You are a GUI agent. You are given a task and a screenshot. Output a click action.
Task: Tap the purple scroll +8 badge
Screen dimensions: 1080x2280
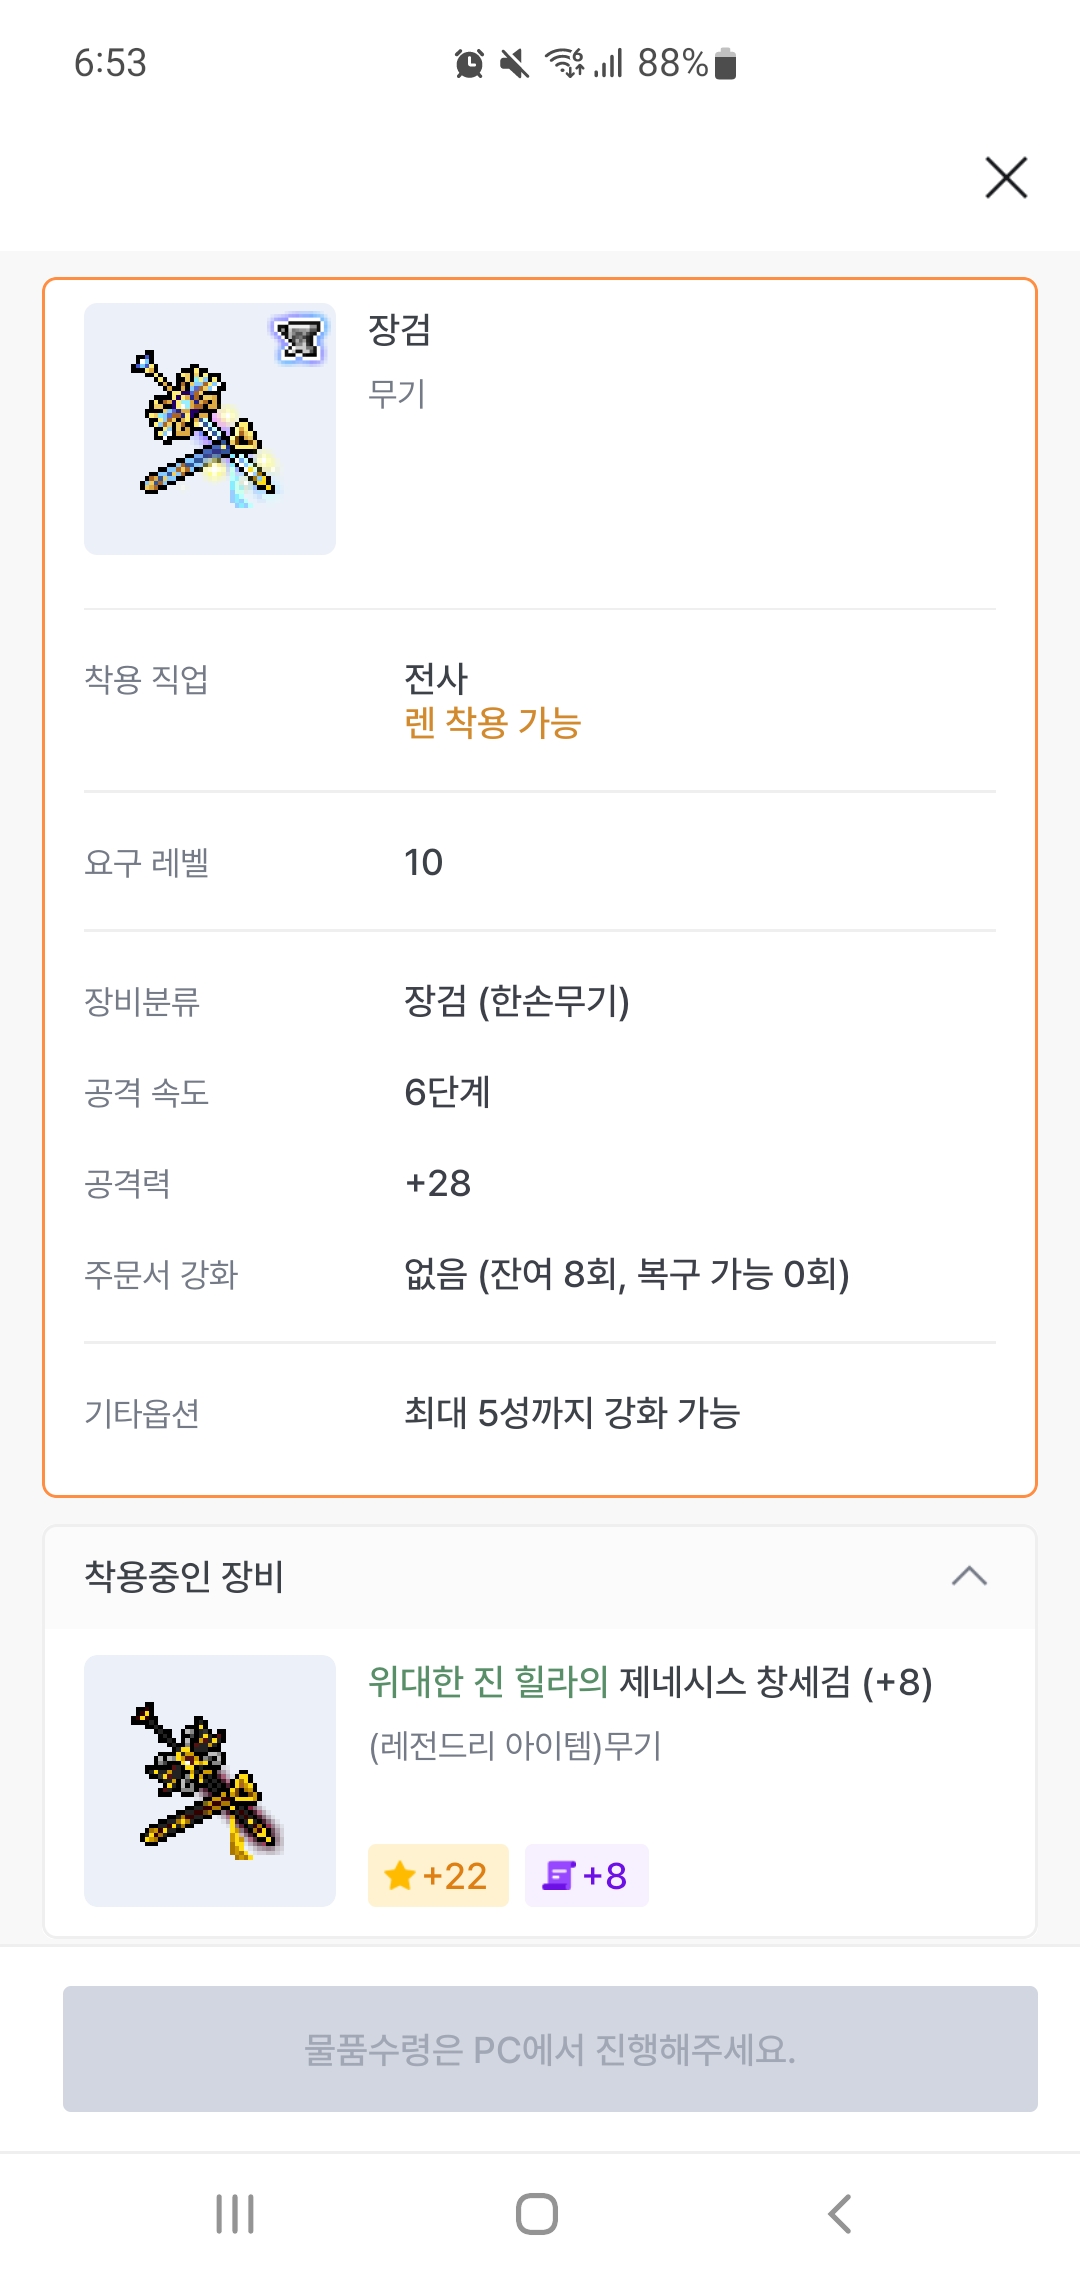click(586, 1875)
